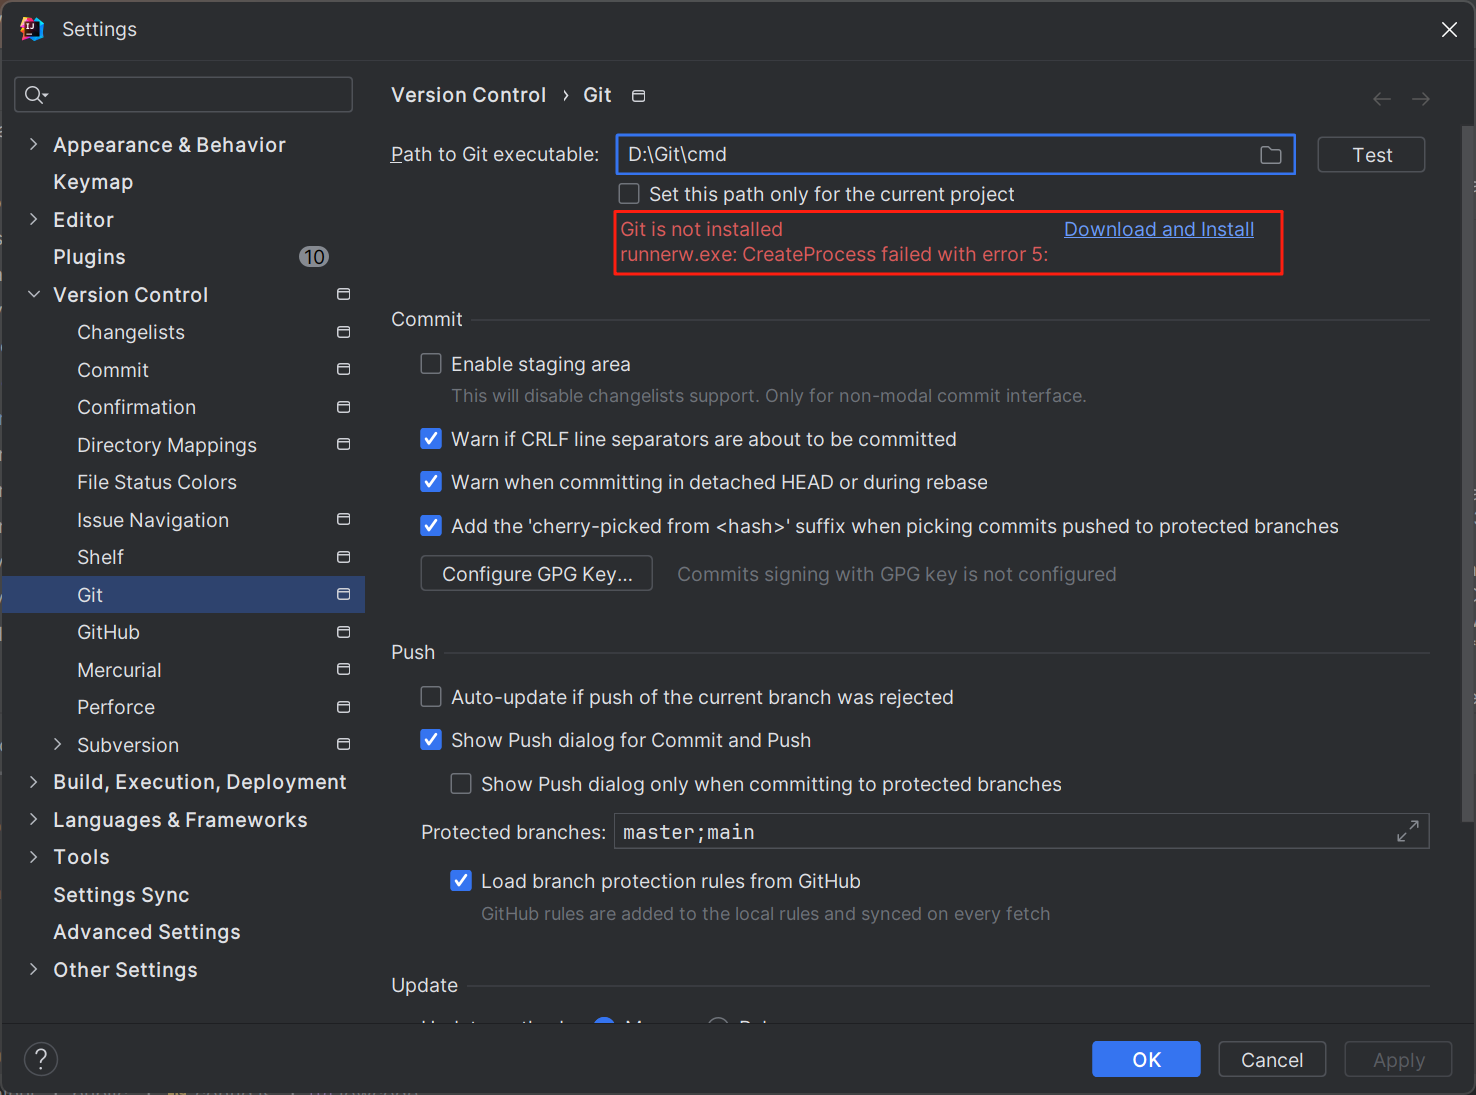Click the forward navigation arrow

pyautogui.click(x=1420, y=99)
